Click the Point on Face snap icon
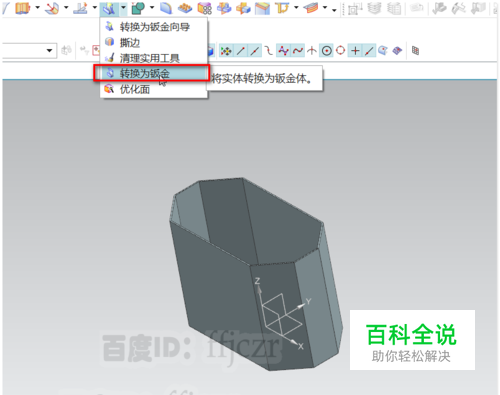This screenshot has height=395, width=500. 383,51
